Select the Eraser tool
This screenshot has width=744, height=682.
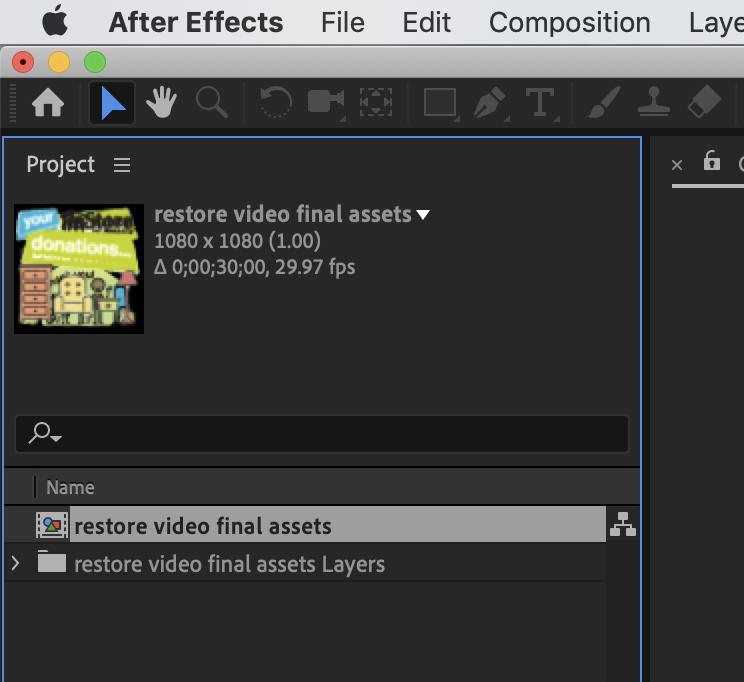(704, 101)
